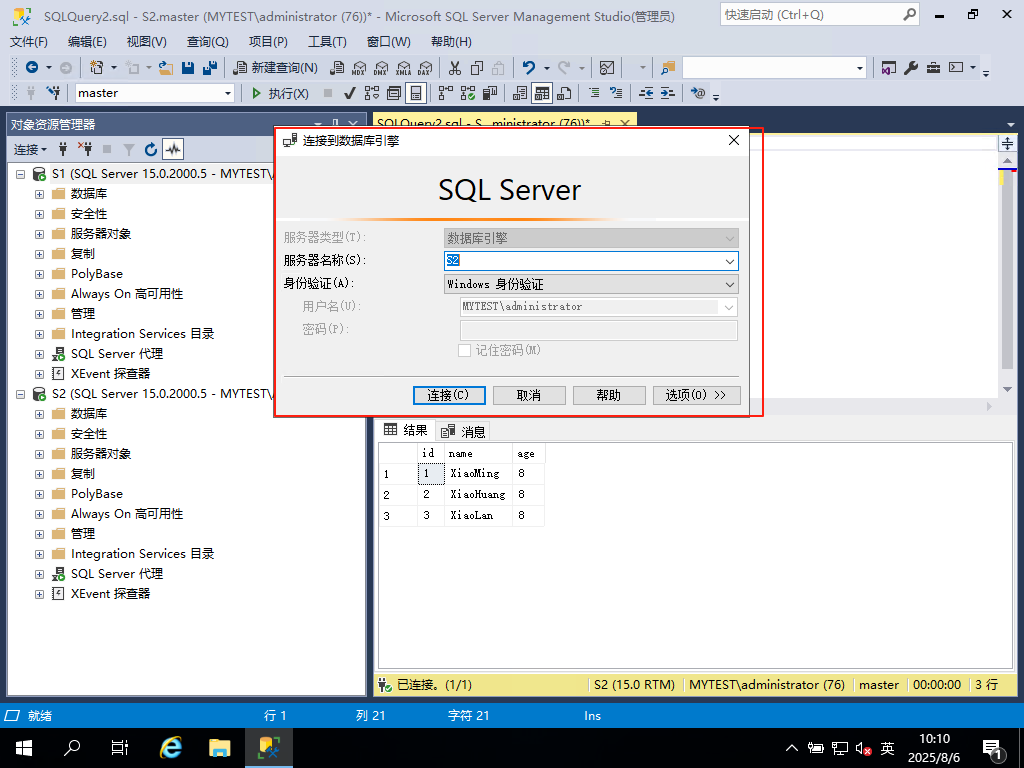The width and height of the screenshot is (1024, 768).
Task: Click Internet Explorer icon on taskbar
Action: coord(170,748)
